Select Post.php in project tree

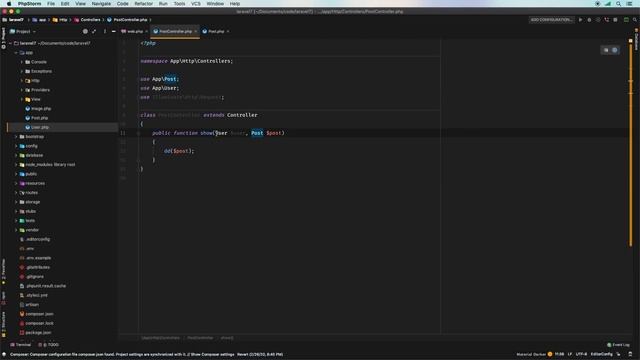[40, 118]
